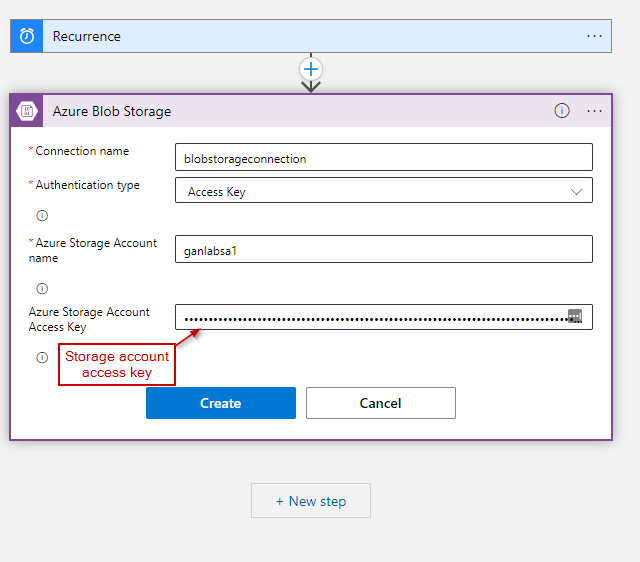Click the info icon under Storage Account name
640x562 pixels.
42,288
